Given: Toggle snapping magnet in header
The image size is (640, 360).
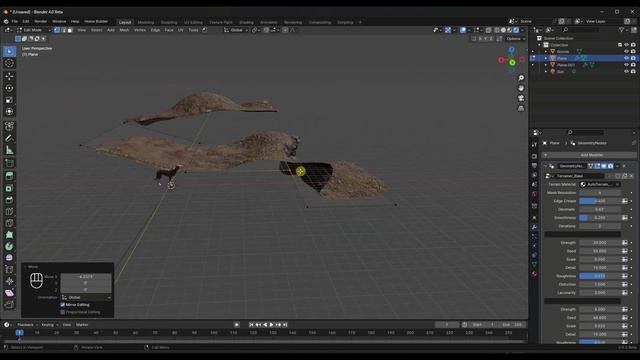Looking at the screenshot, I should pos(266,30).
